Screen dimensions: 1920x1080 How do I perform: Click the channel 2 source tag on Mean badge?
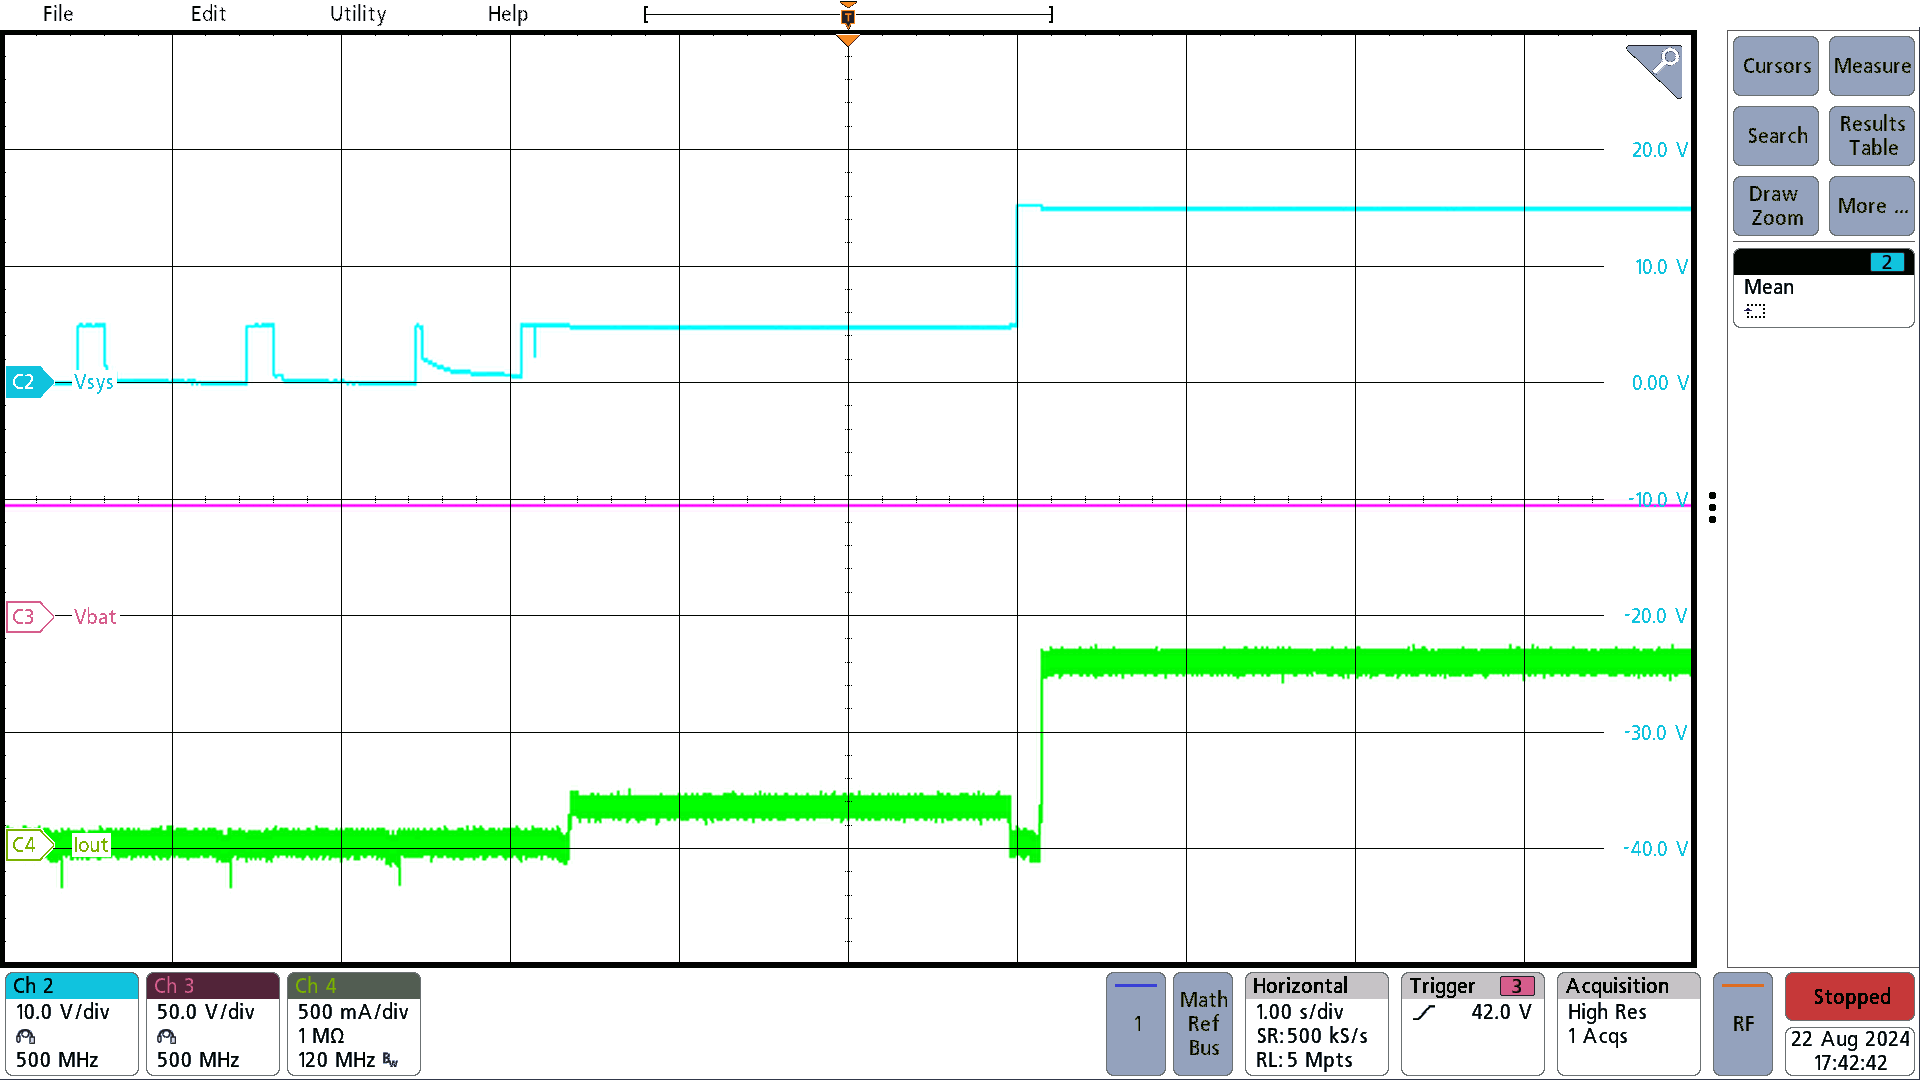1887,262
